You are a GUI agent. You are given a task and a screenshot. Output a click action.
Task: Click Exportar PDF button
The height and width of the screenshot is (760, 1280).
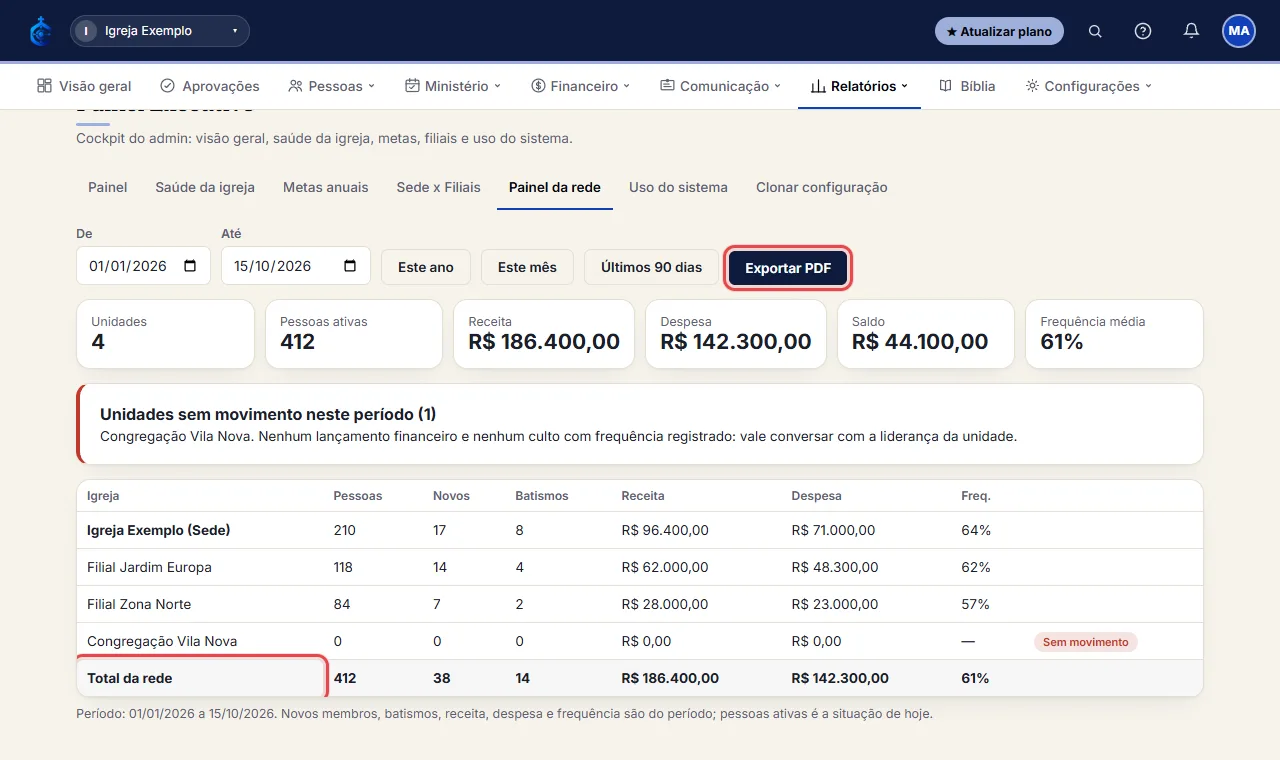(x=788, y=268)
